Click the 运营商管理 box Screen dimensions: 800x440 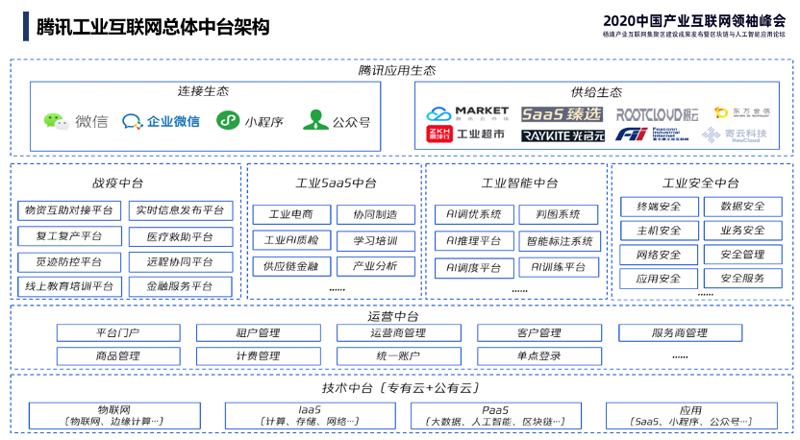click(x=398, y=333)
